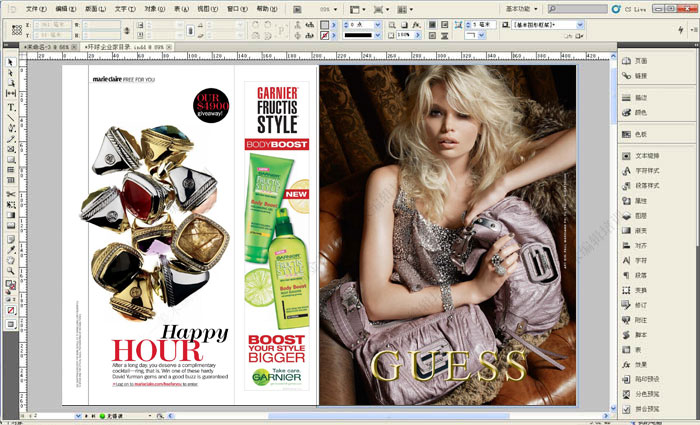This screenshot has height=425, width=700.
Task: Click the fill color swatch in control panel
Action: coord(325,25)
